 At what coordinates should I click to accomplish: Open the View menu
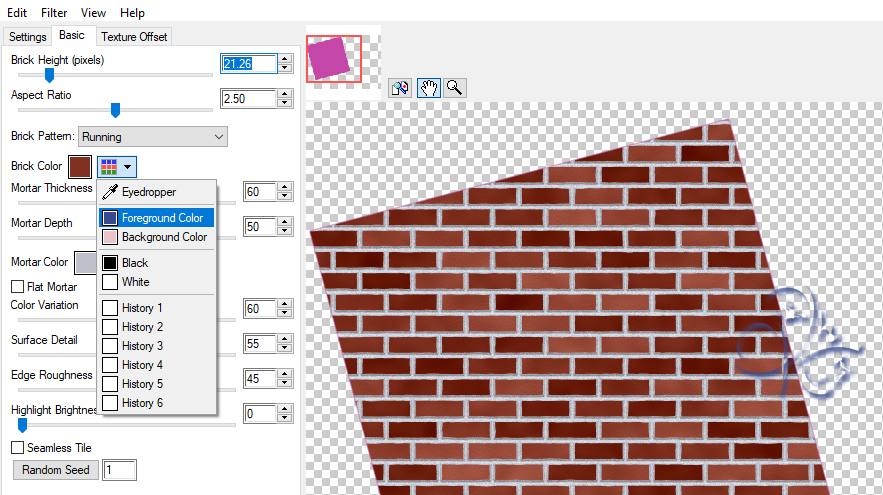(93, 12)
